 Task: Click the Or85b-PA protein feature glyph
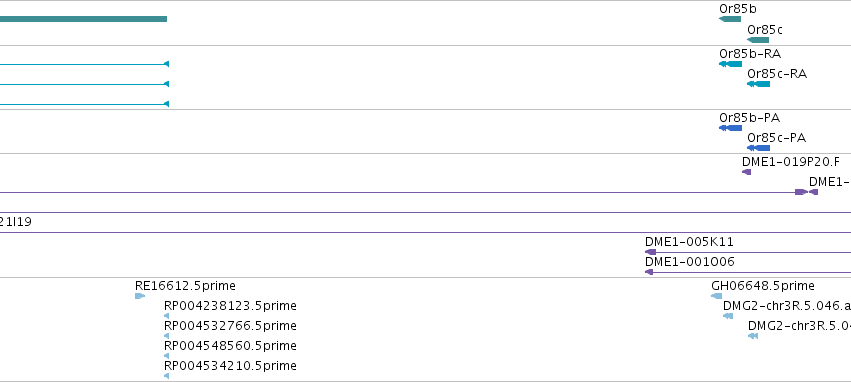730,128
